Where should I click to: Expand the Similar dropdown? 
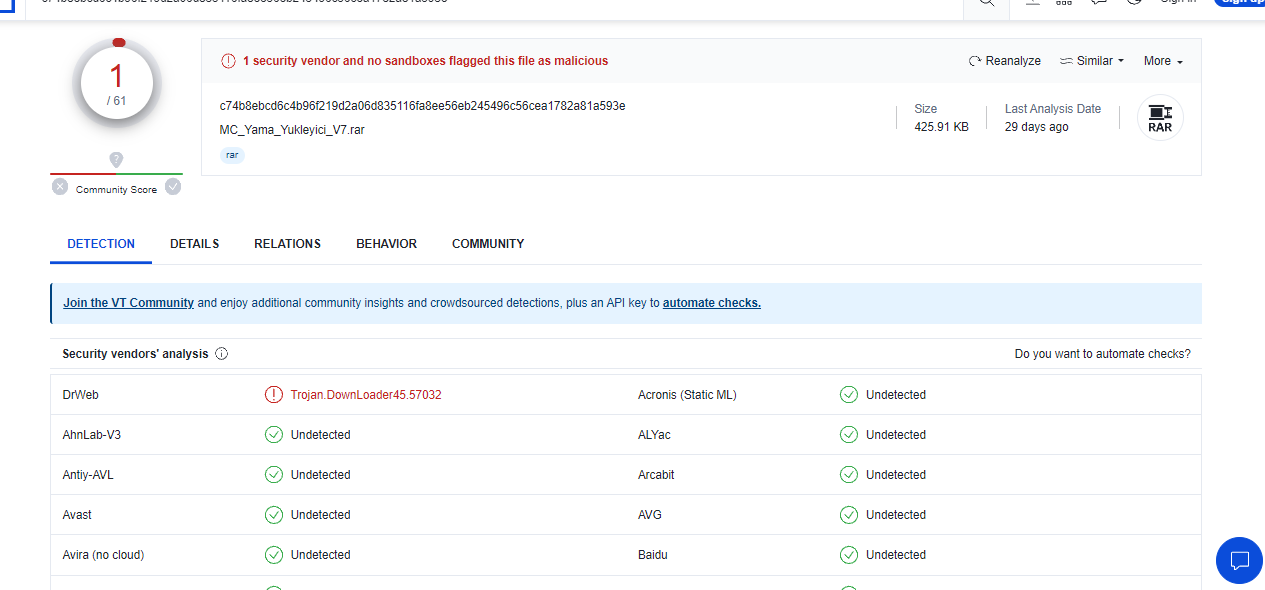tap(1092, 61)
